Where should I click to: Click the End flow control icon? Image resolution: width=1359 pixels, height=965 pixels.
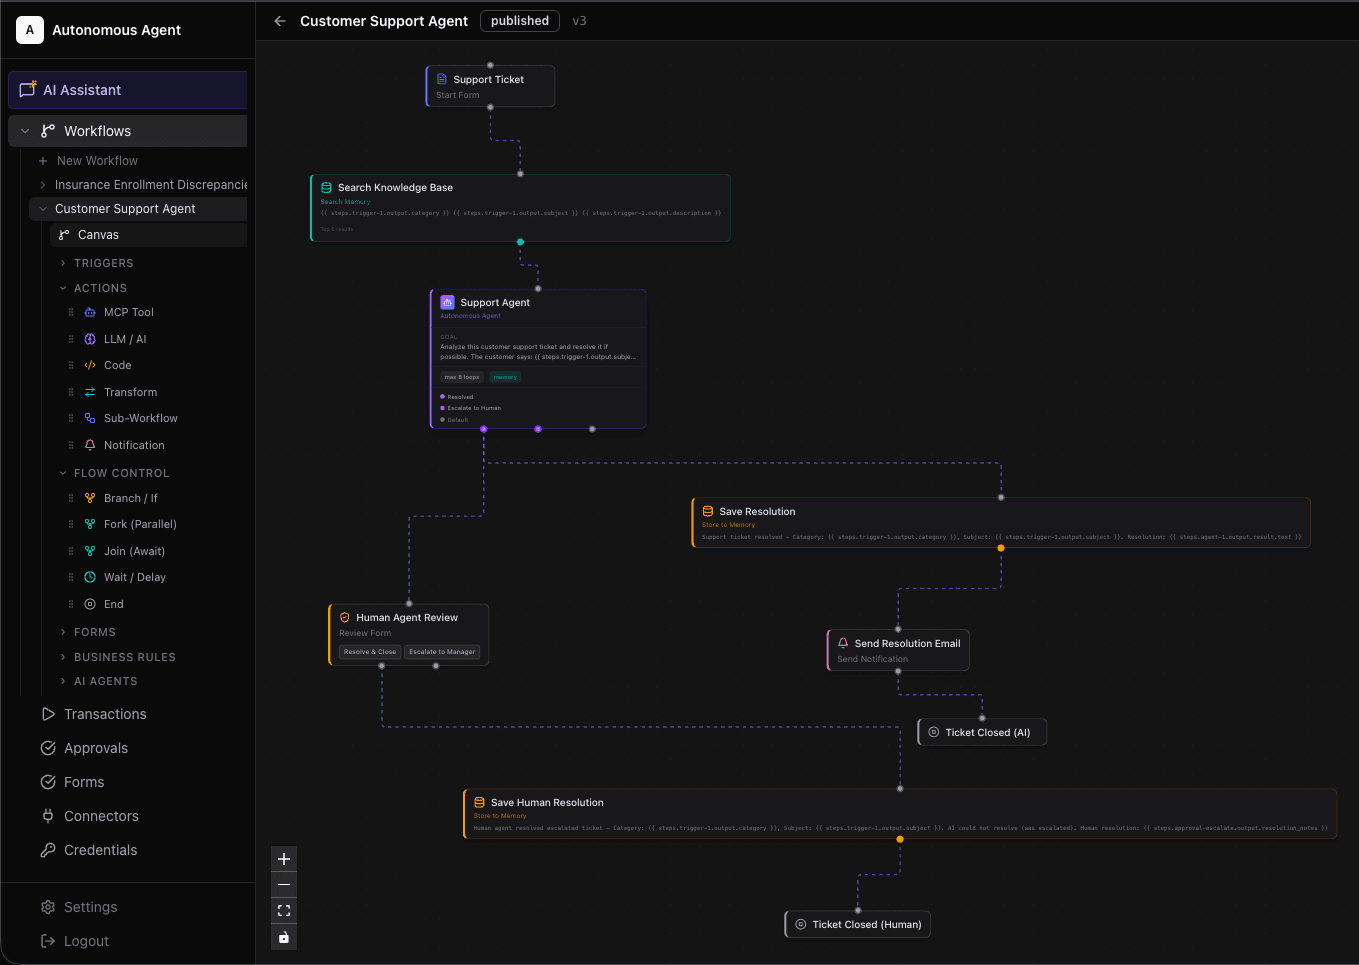tap(90, 604)
